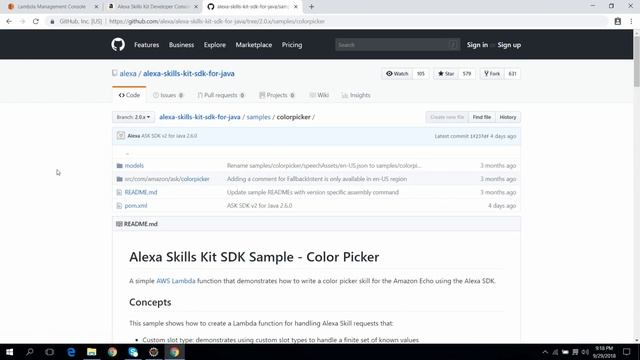640x360 pixels.
Task: Open Chrome menu three-dots icon
Action: 631,21
